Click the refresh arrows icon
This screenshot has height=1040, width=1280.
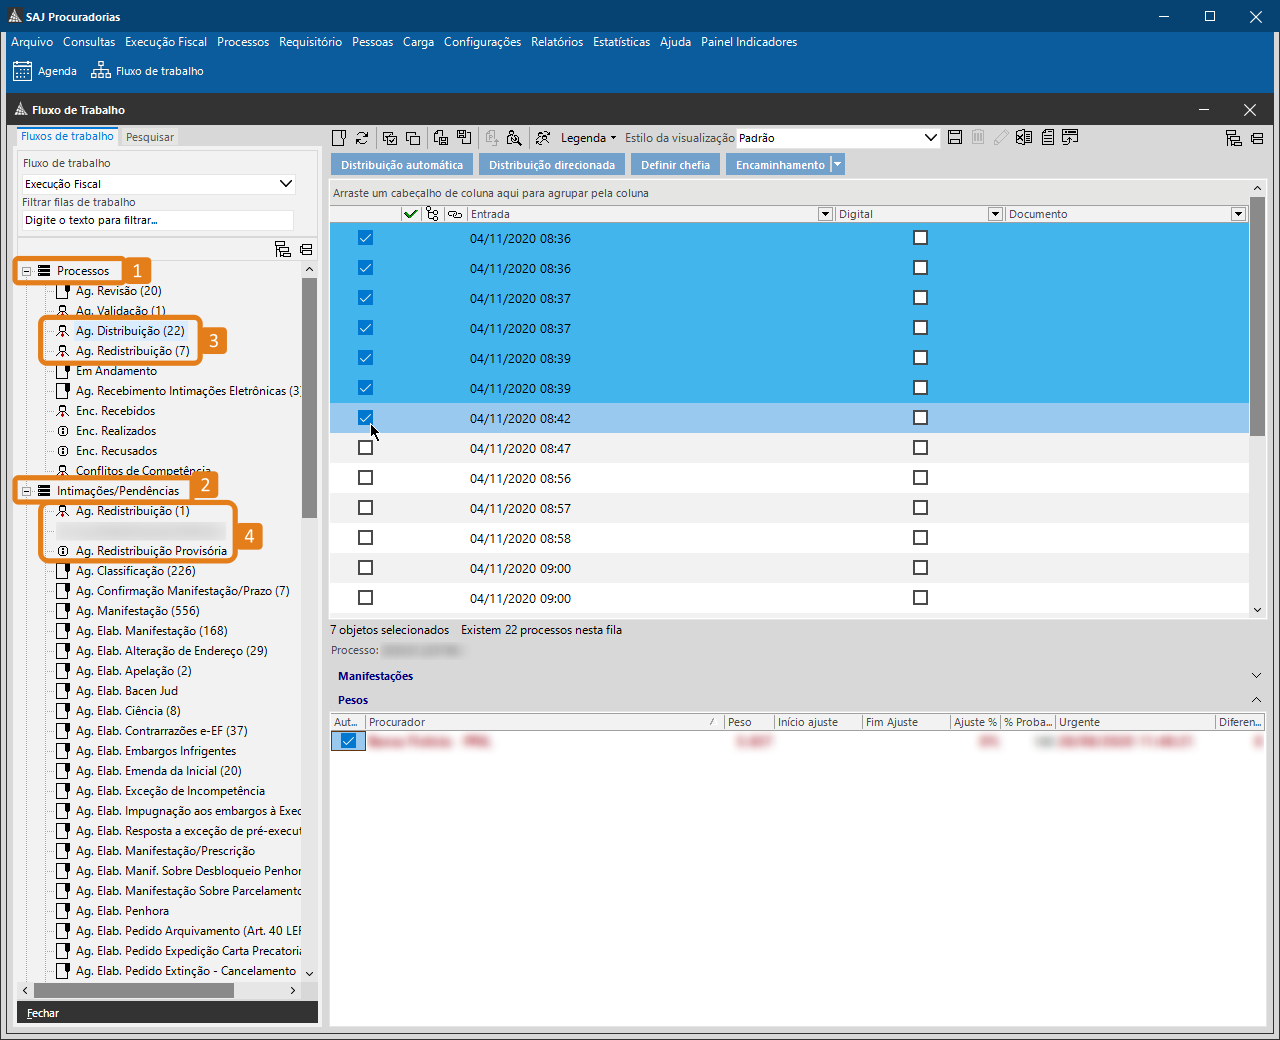click(362, 138)
